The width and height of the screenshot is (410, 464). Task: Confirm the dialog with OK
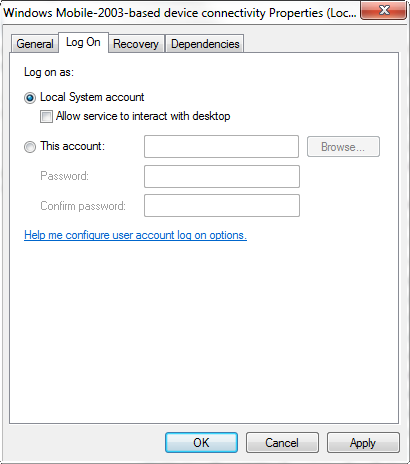click(201, 443)
